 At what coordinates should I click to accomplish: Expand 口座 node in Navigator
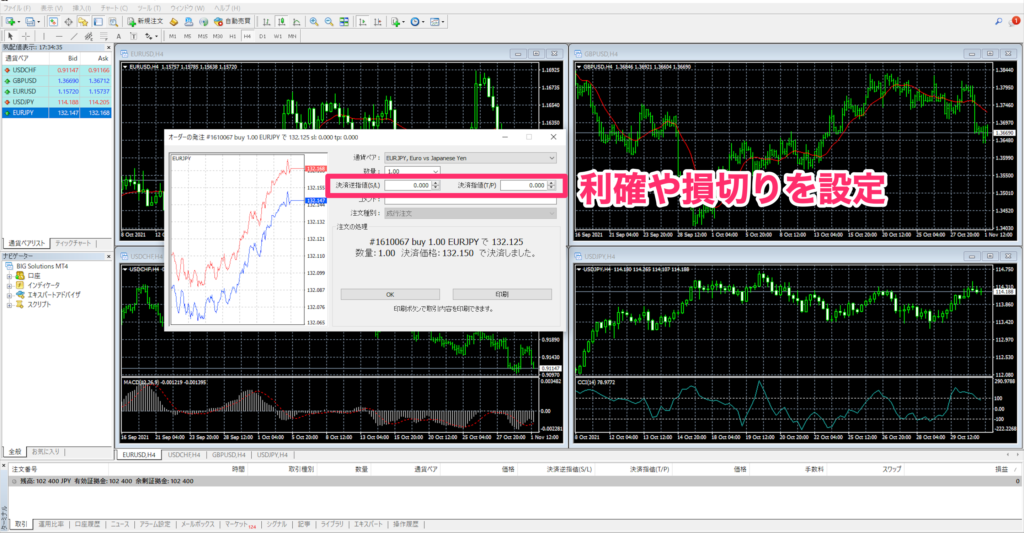[x=9, y=276]
